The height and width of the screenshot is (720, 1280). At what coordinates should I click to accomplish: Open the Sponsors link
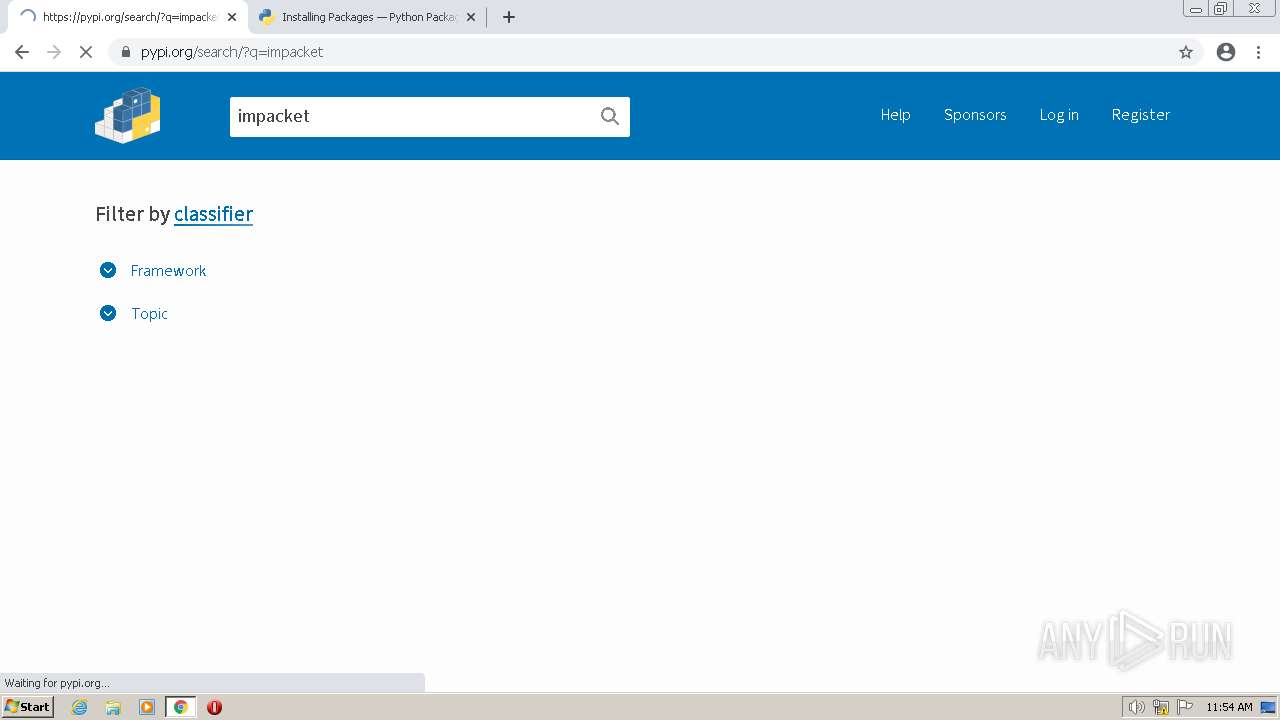975,115
